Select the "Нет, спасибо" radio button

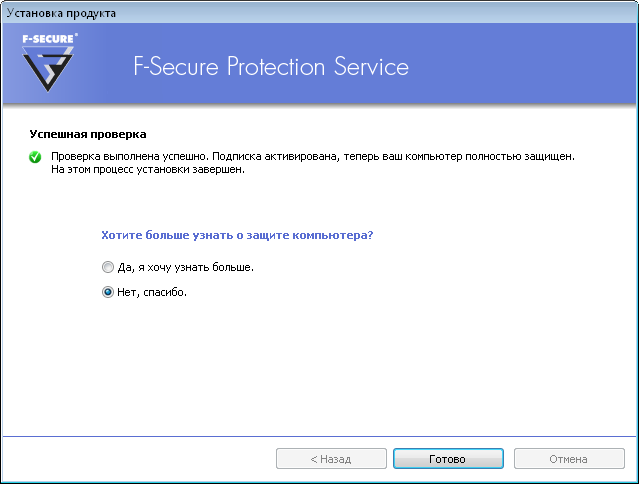click(x=108, y=293)
